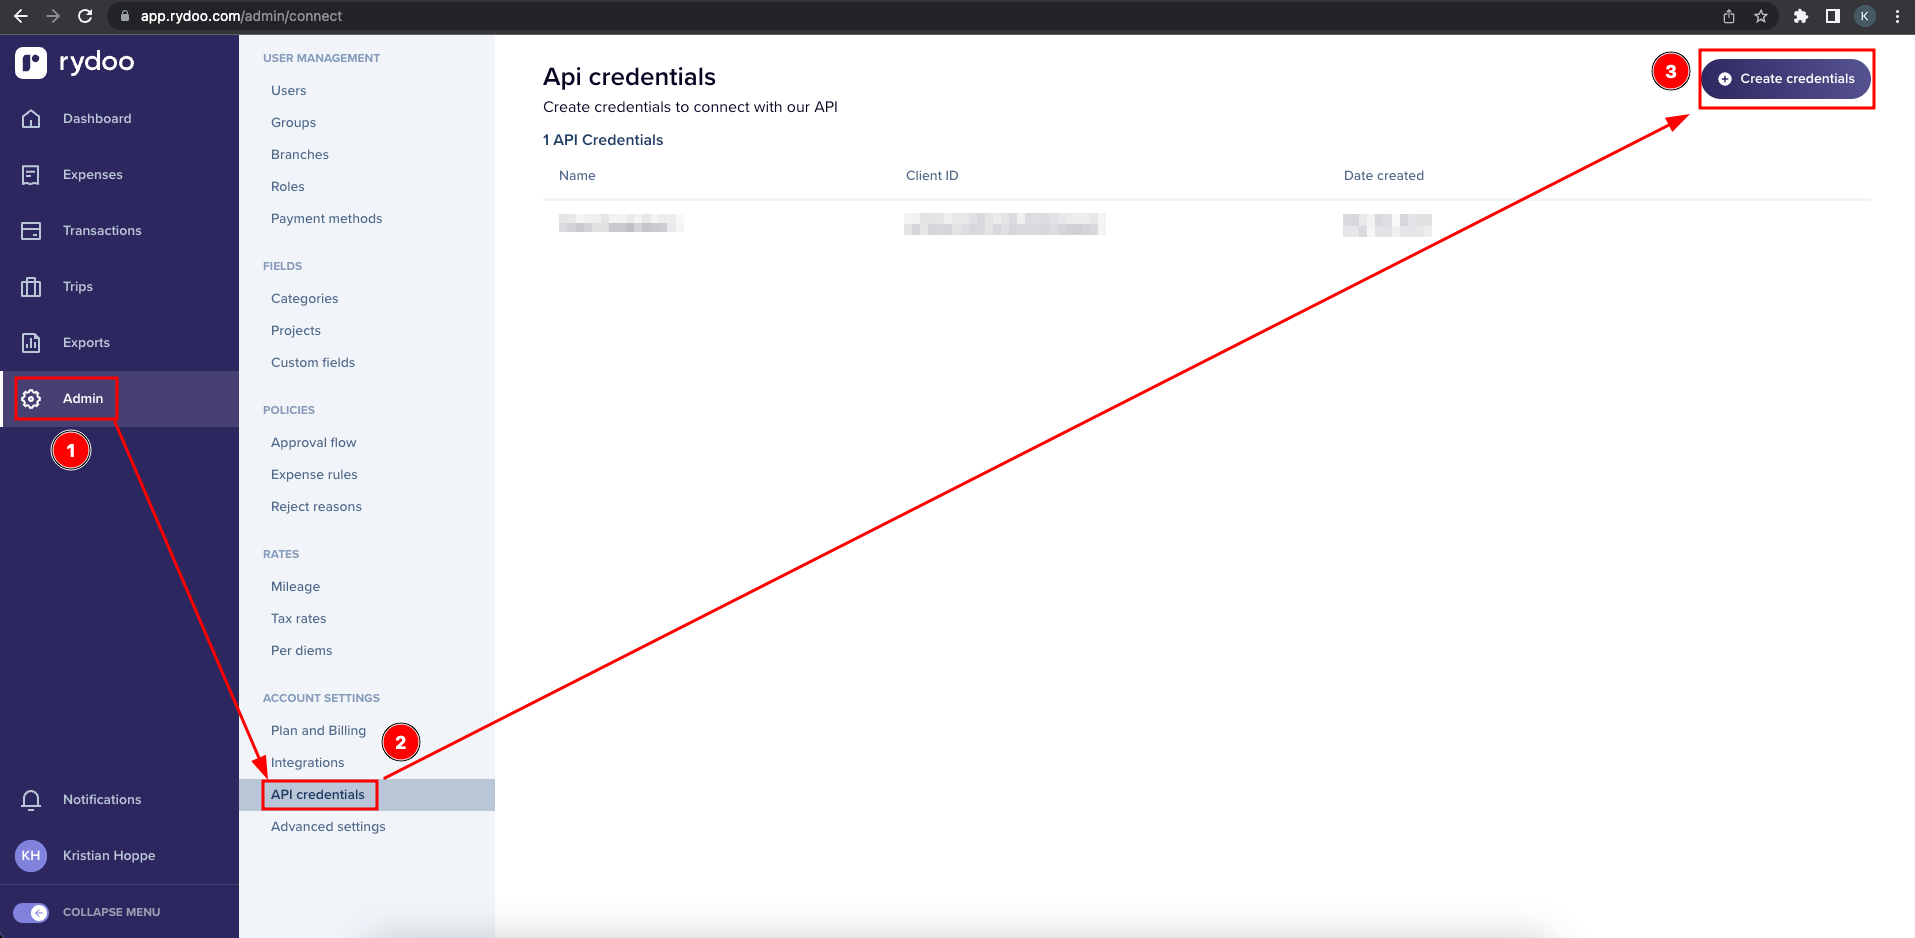Open the Roles admin page

coord(288,187)
